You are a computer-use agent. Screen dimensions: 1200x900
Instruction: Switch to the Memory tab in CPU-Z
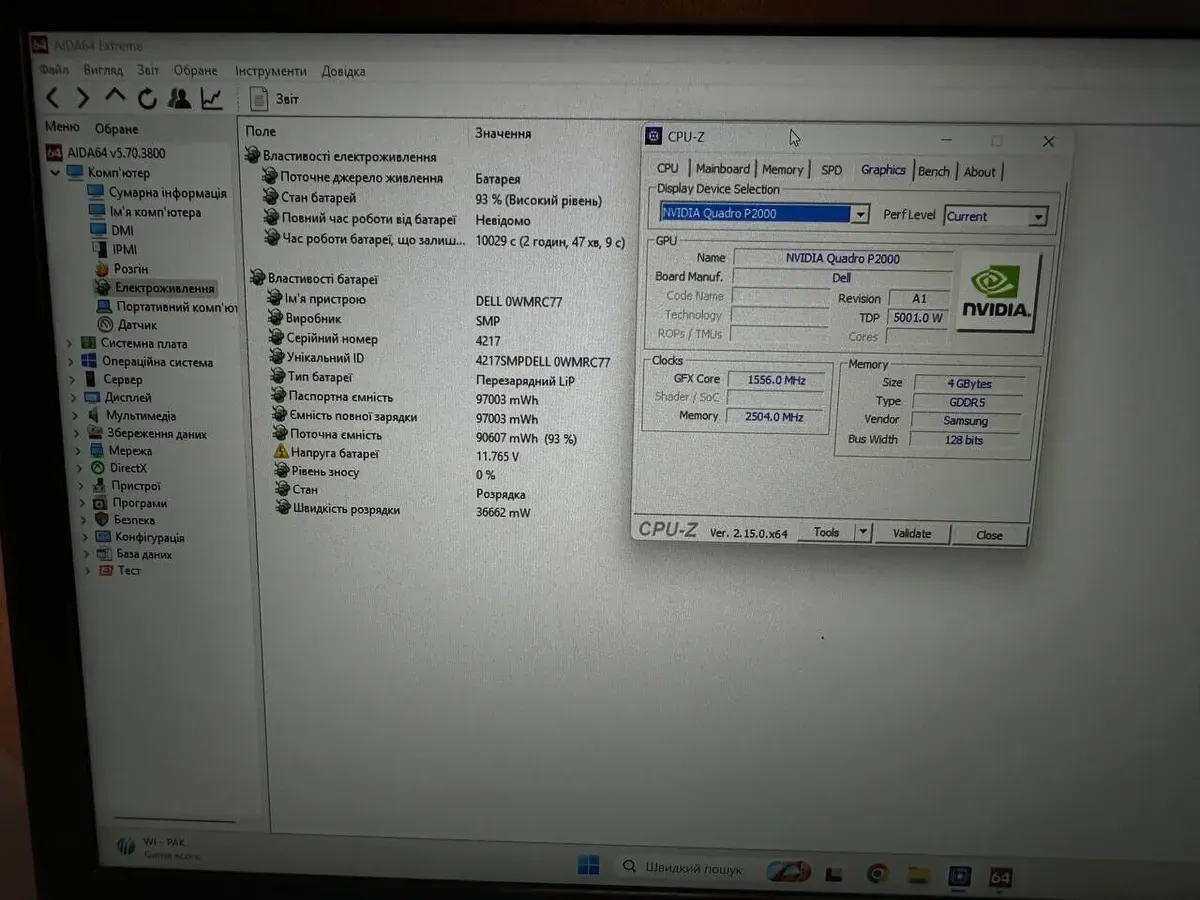pos(782,170)
